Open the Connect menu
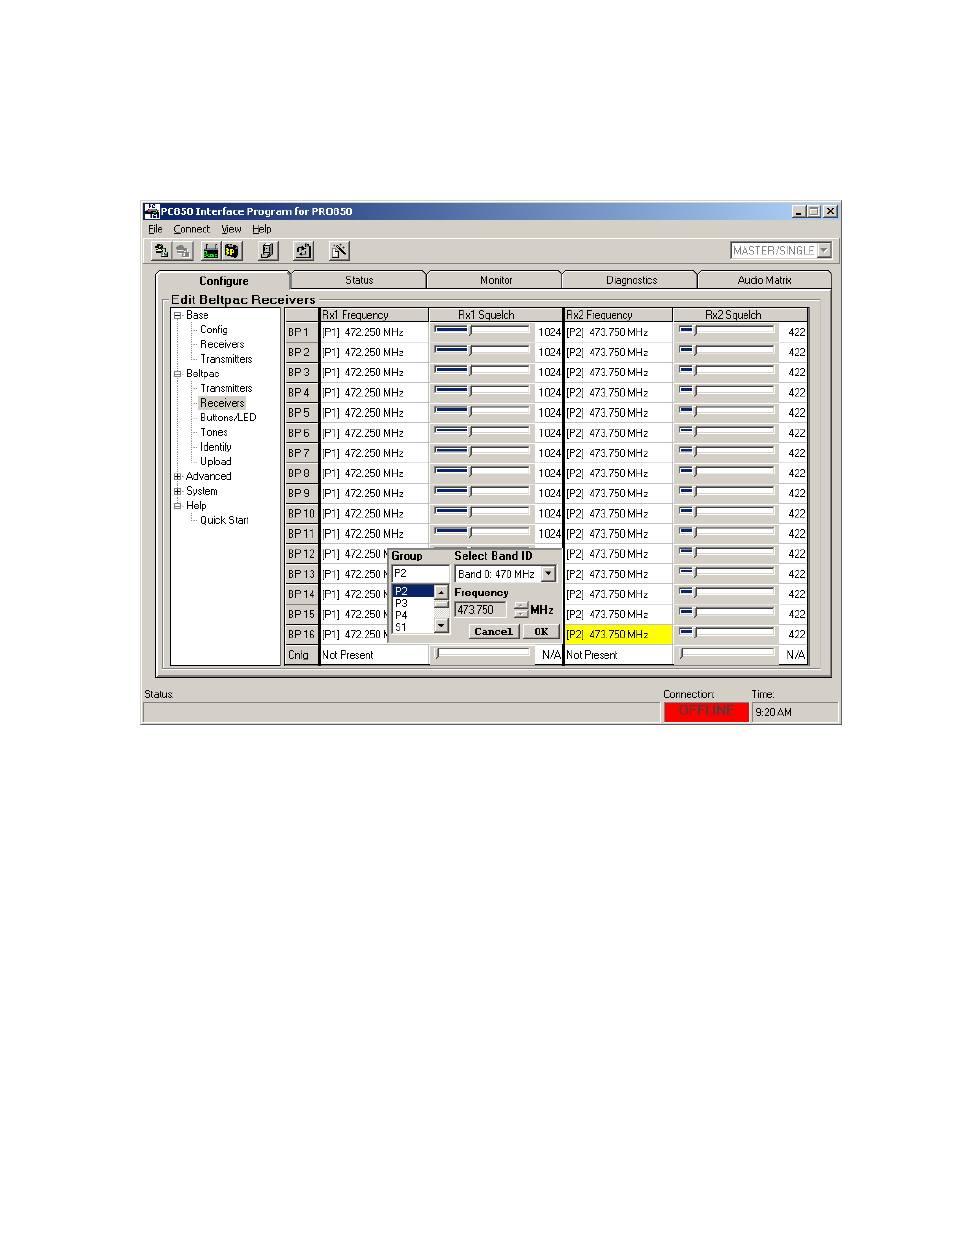This screenshot has height=1235, width=954. click(191, 229)
